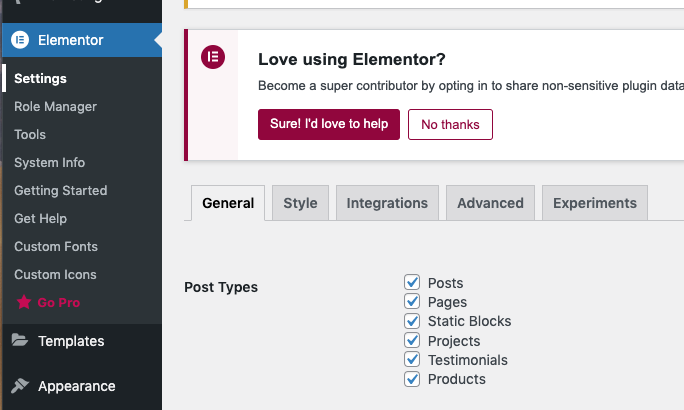Open the Integrations tab
This screenshot has width=684, height=410.
click(x=387, y=203)
